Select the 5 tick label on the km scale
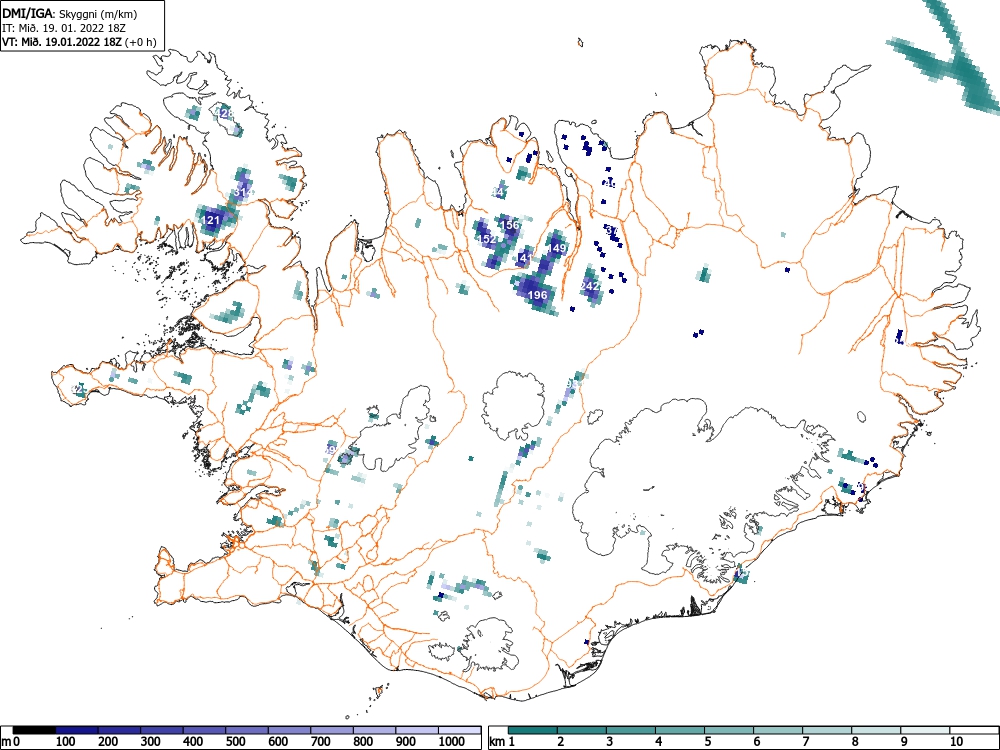This screenshot has height=750, width=1000. click(x=707, y=742)
